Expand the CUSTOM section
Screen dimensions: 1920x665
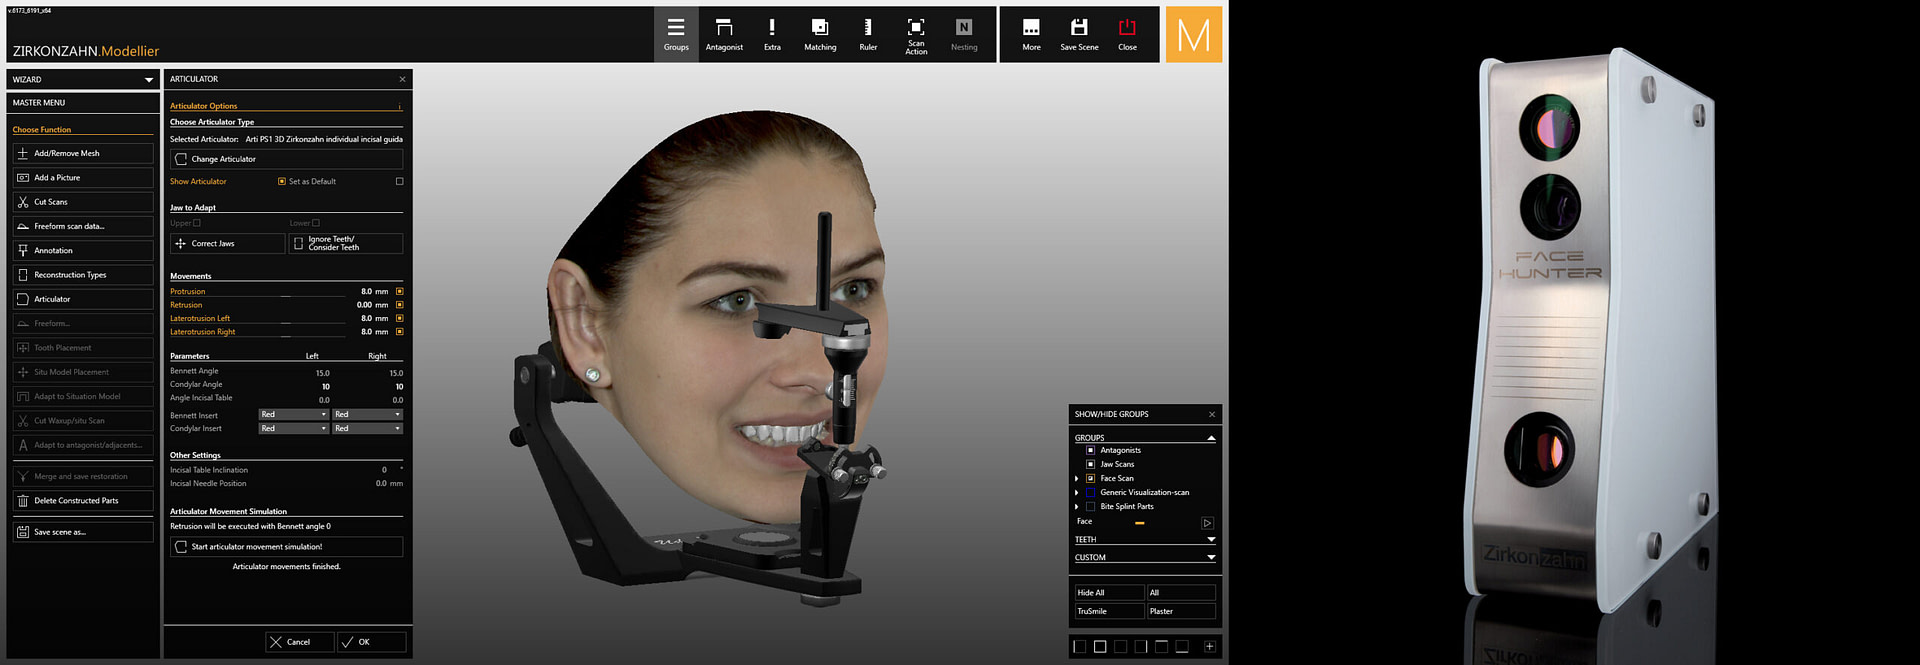click(1211, 558)
